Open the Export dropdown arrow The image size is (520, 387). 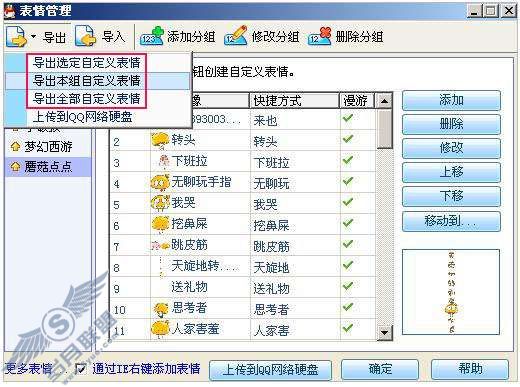coord(33,36)
